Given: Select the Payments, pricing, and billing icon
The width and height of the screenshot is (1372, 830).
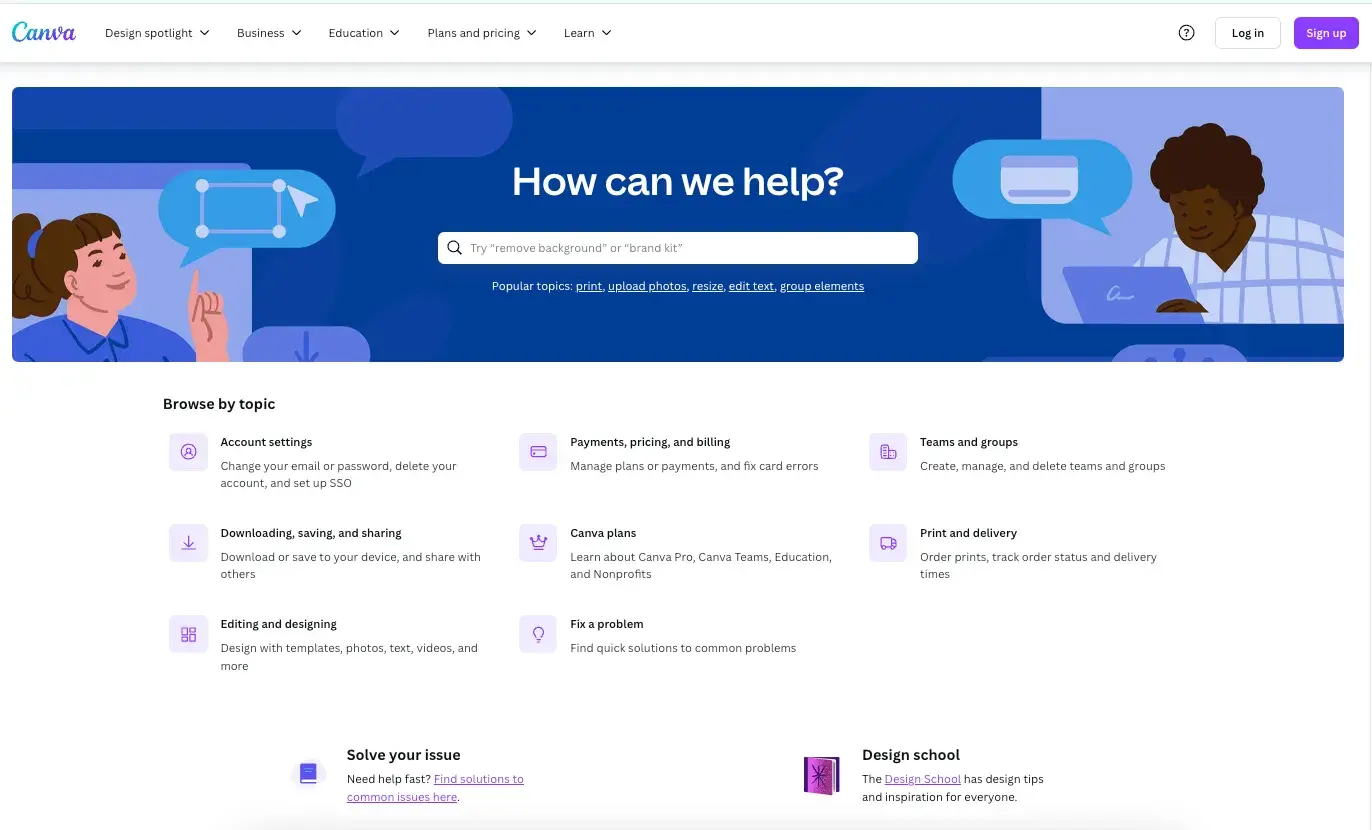Looking at the screenshot, I should click(538, 452).
